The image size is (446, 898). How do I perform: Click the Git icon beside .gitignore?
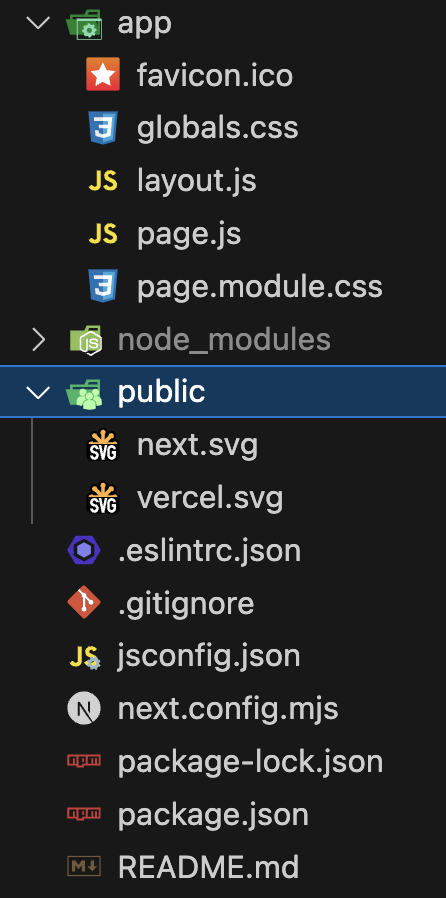[x=84, y=603]
